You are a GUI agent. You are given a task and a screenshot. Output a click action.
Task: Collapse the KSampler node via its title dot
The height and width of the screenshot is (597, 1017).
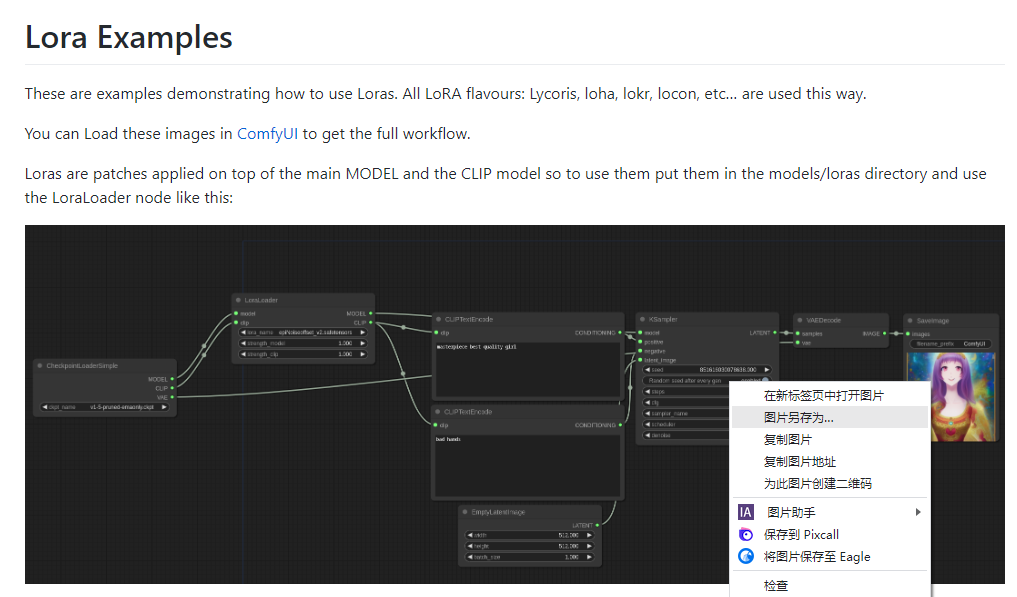(x=643, y=319)
